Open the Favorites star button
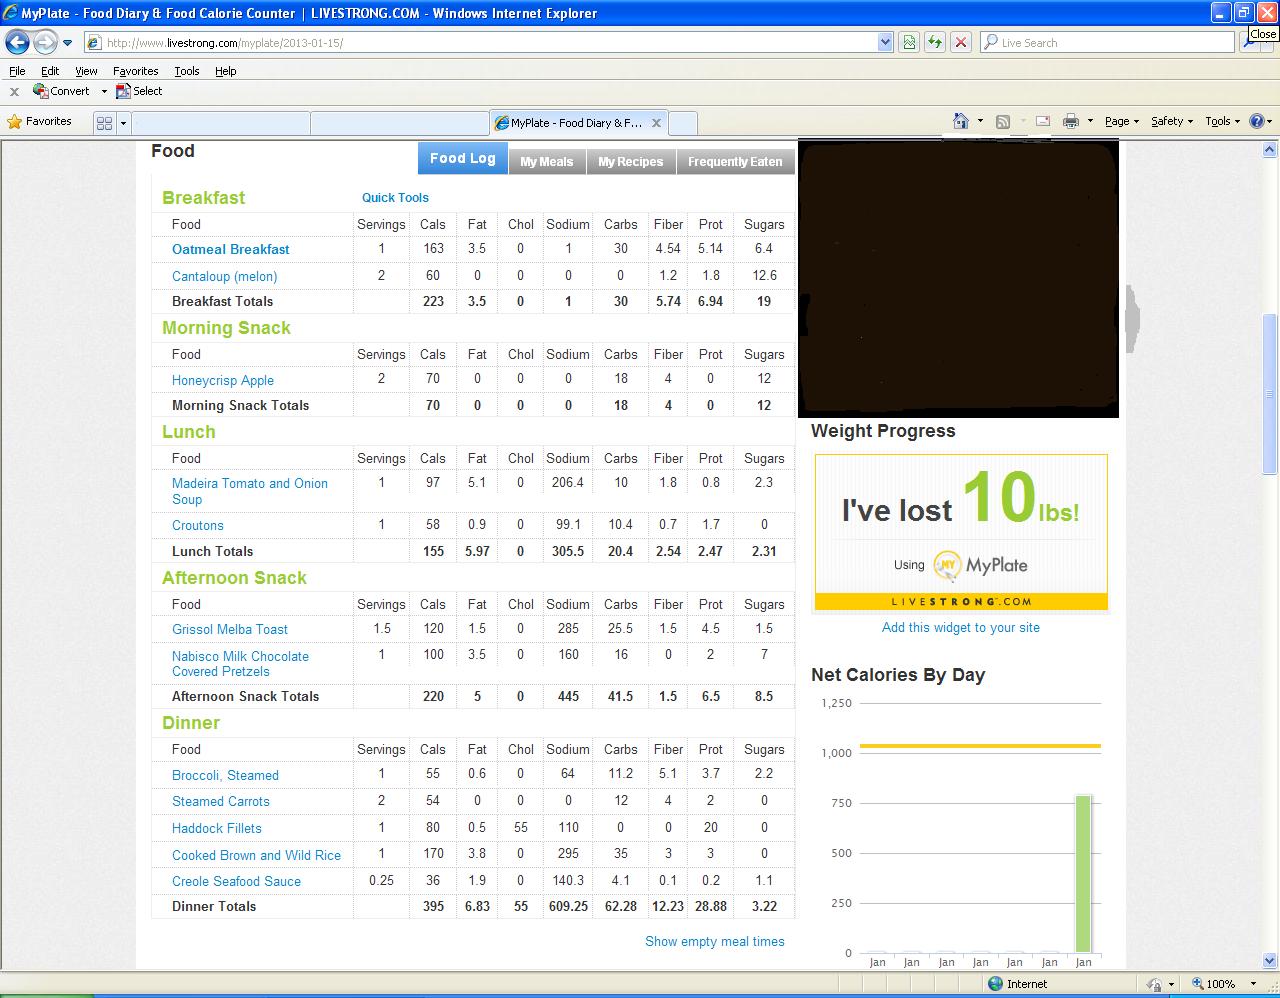This screenshot has width=1280, height=998. 40,121
